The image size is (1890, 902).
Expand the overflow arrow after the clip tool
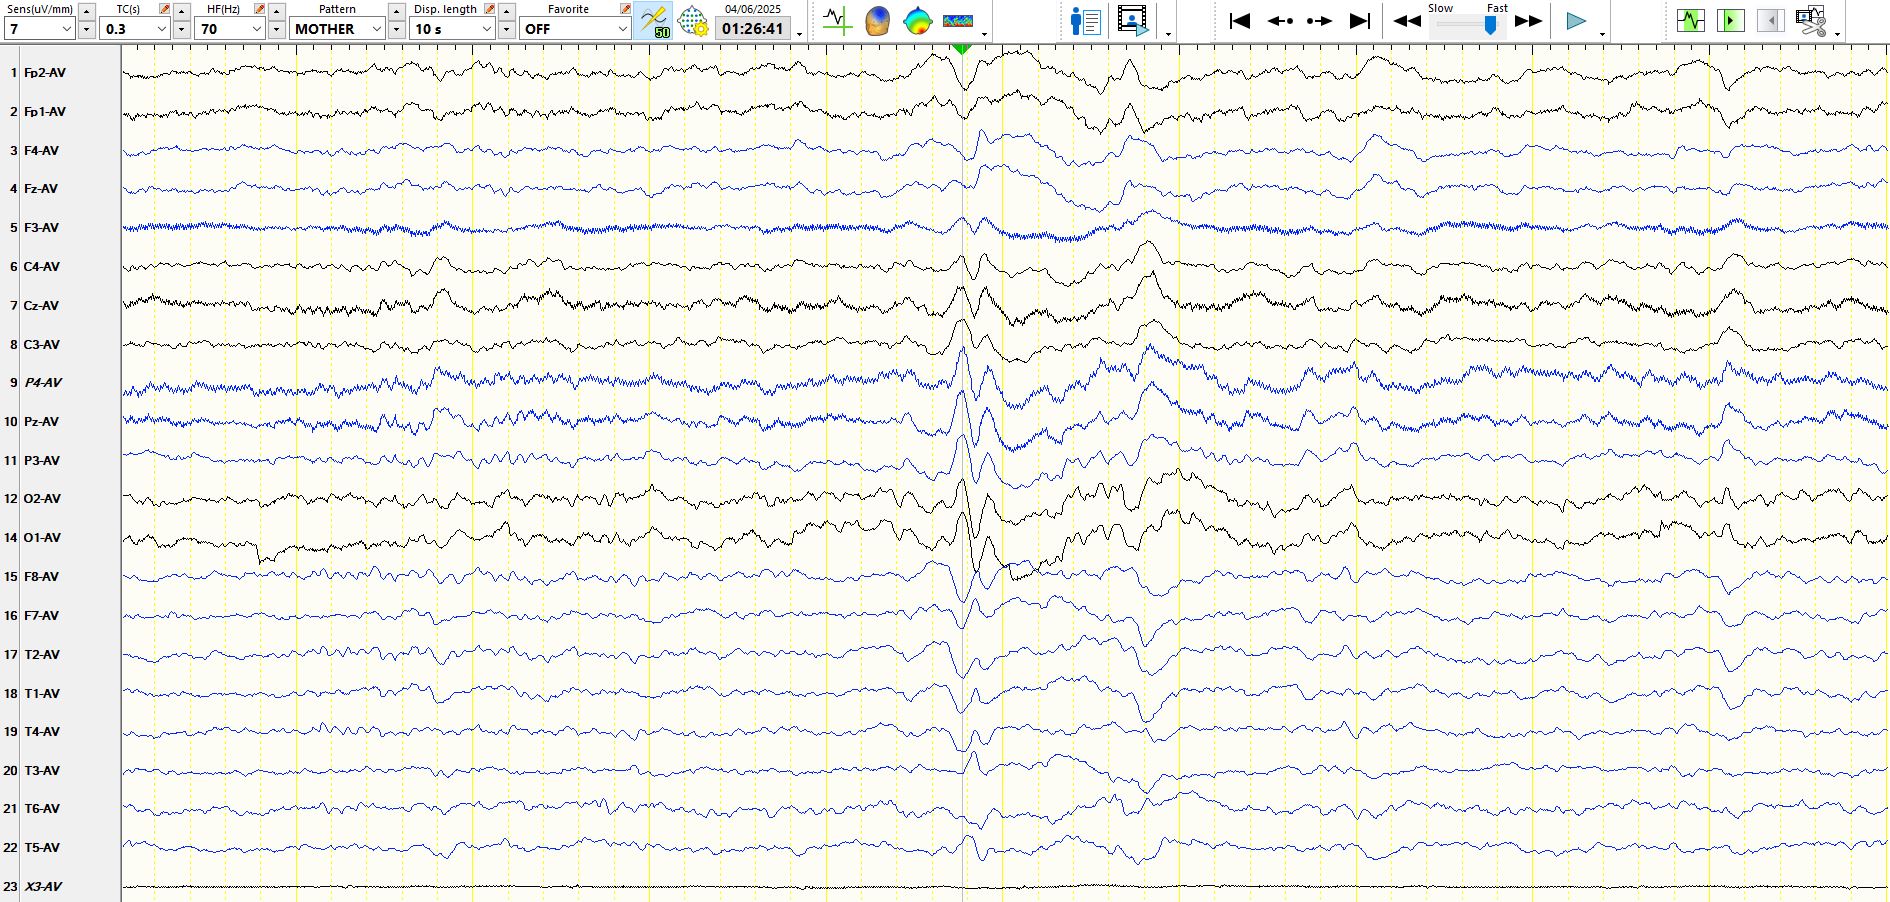[x=1838, y=34]
